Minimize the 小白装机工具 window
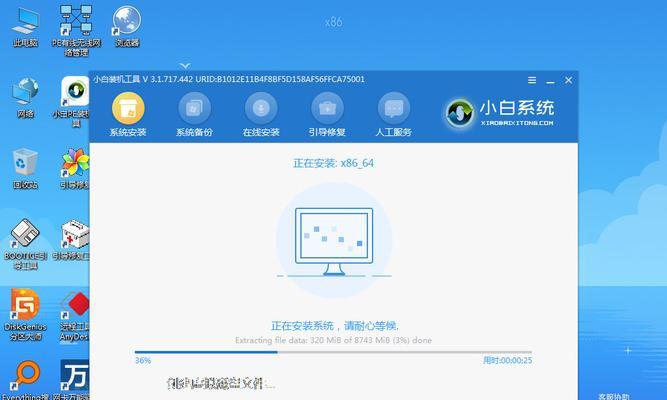667x400 pixels. [x=550, y=80]
